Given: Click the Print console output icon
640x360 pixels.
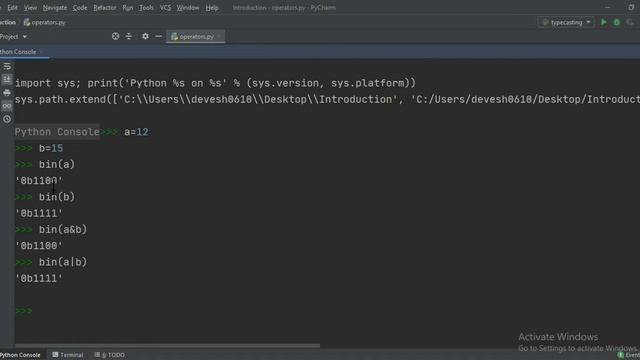Looking at the screenshot, I should [7, 93].
